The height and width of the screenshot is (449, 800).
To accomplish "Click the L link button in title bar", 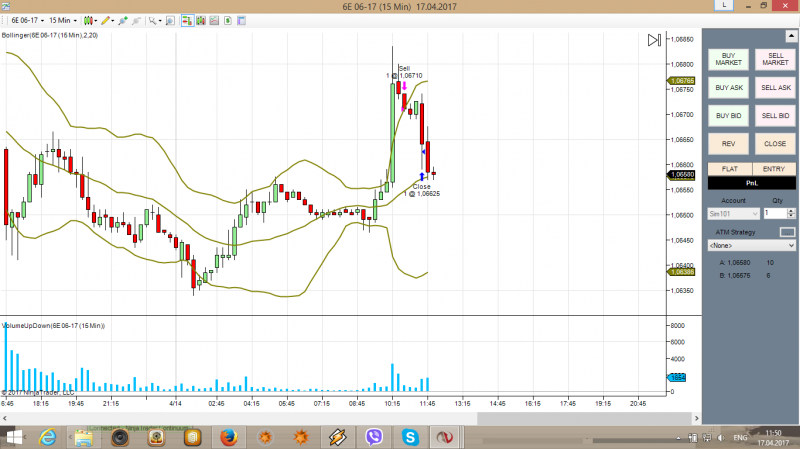I will point(724,6).
